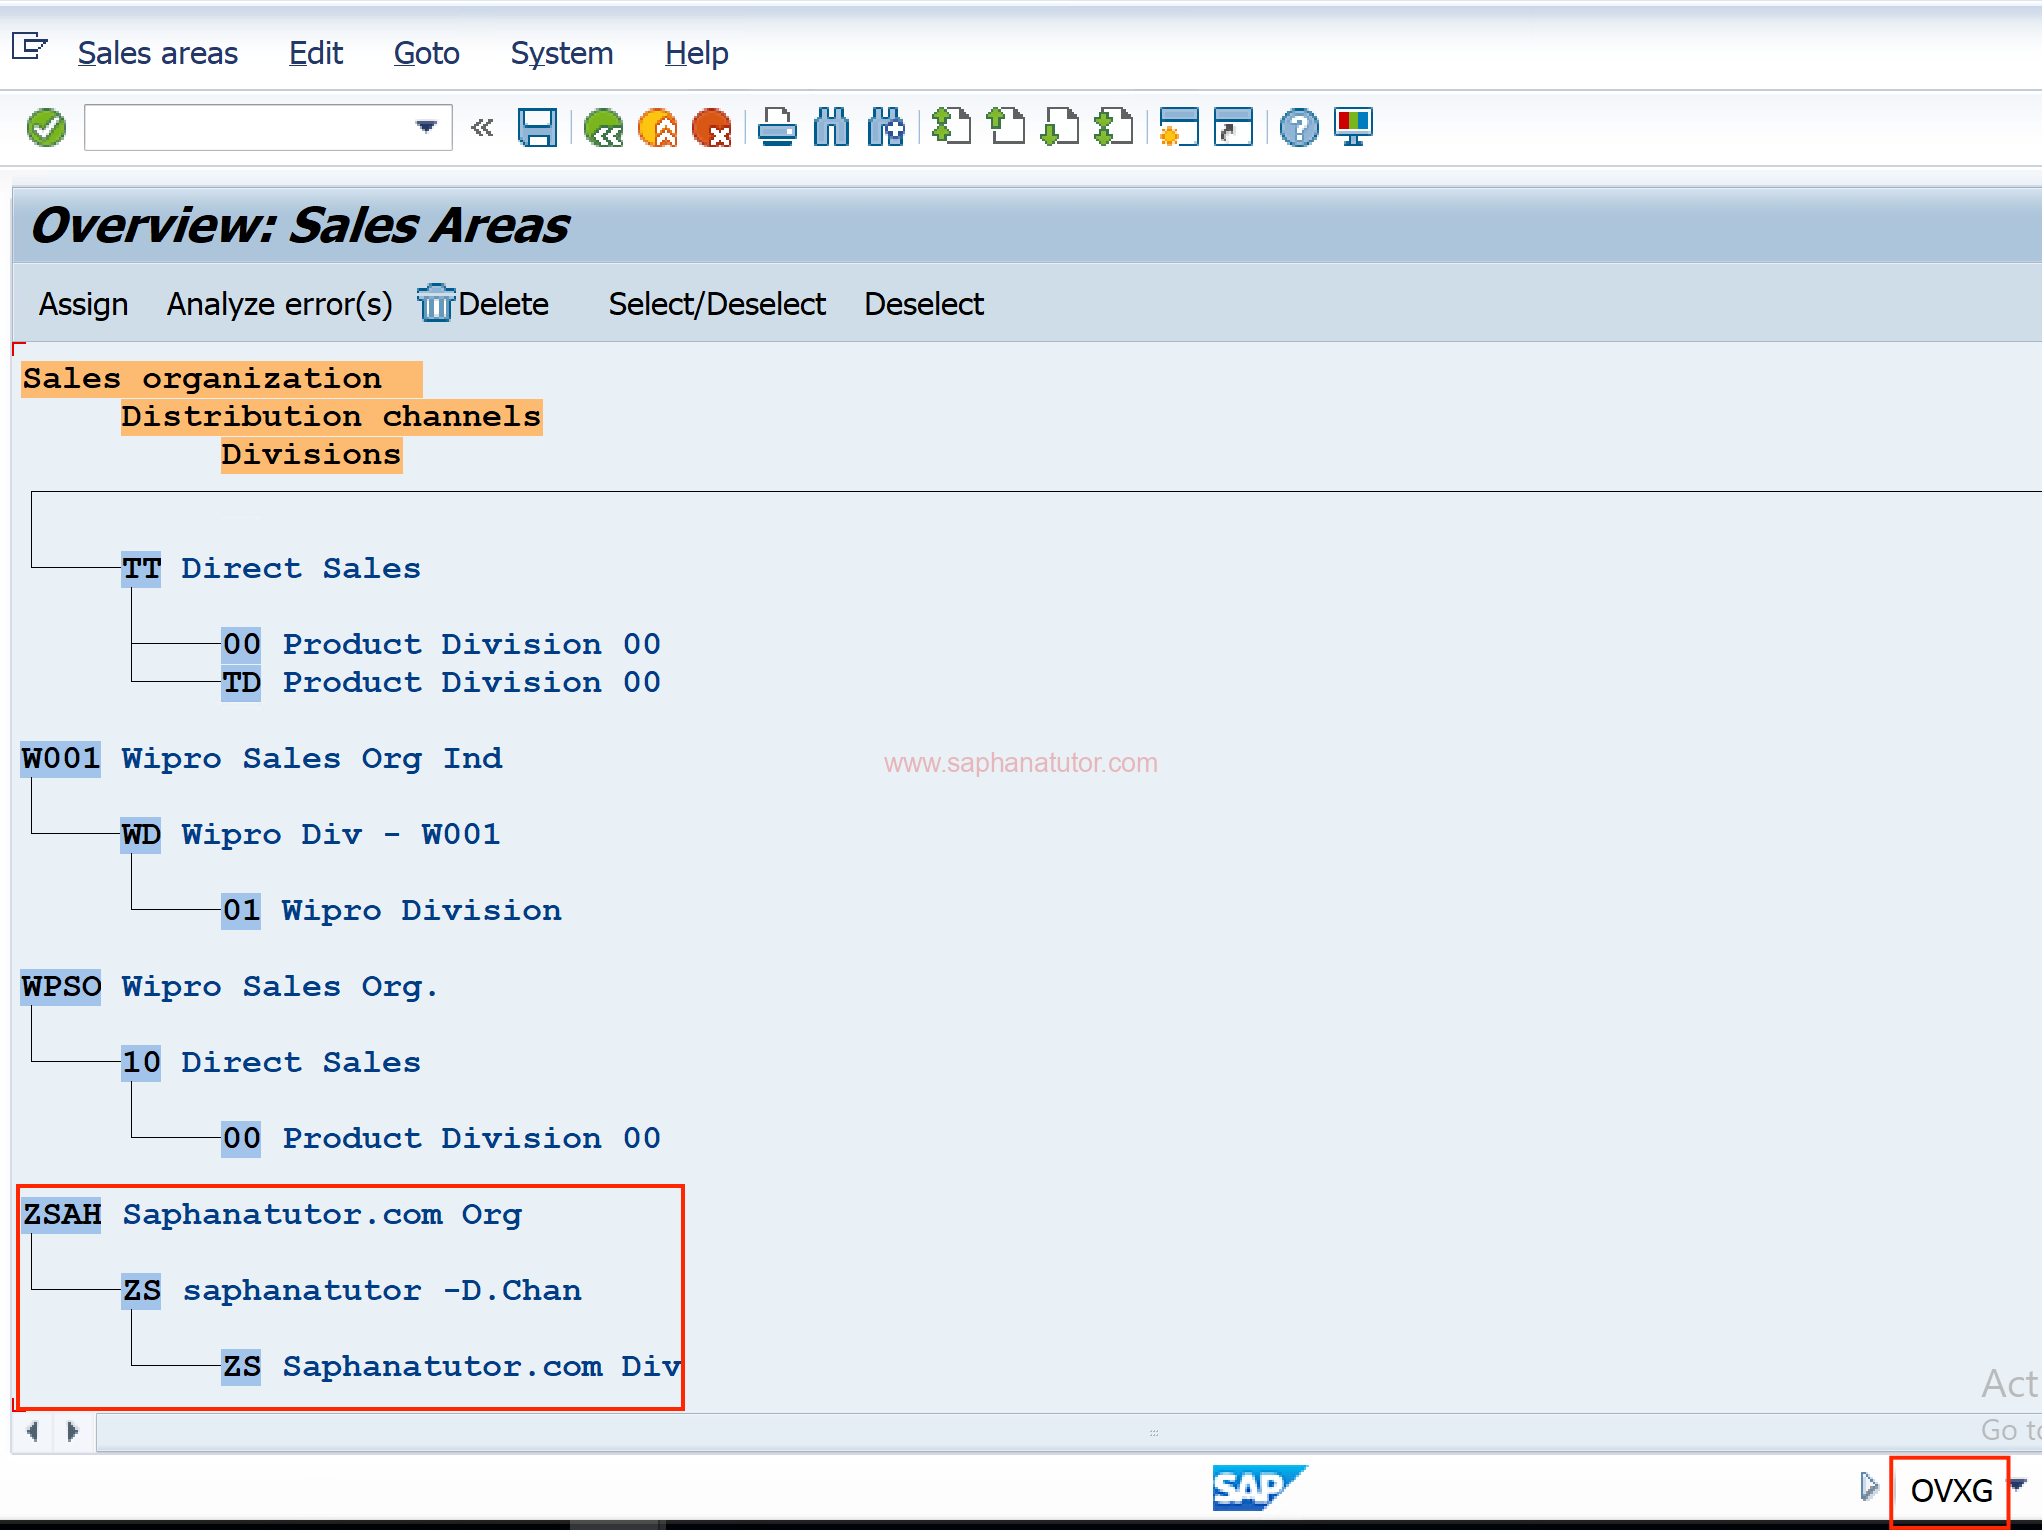Click the Delete trash can icon
The height and width of the screenshot is (1530, 2042).
[435, 303]
